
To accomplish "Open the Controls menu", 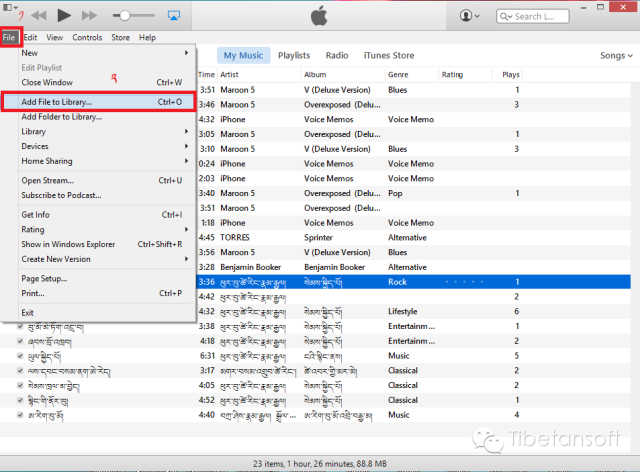I will click(x=87, y=38).
